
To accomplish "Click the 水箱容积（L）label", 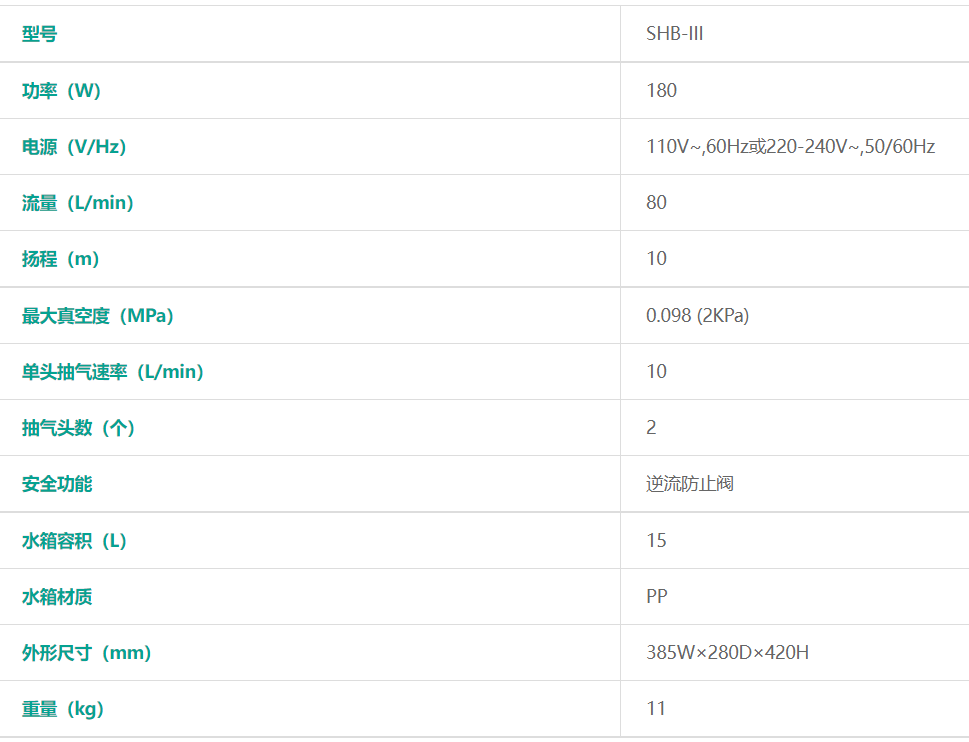I will (75, 541).
